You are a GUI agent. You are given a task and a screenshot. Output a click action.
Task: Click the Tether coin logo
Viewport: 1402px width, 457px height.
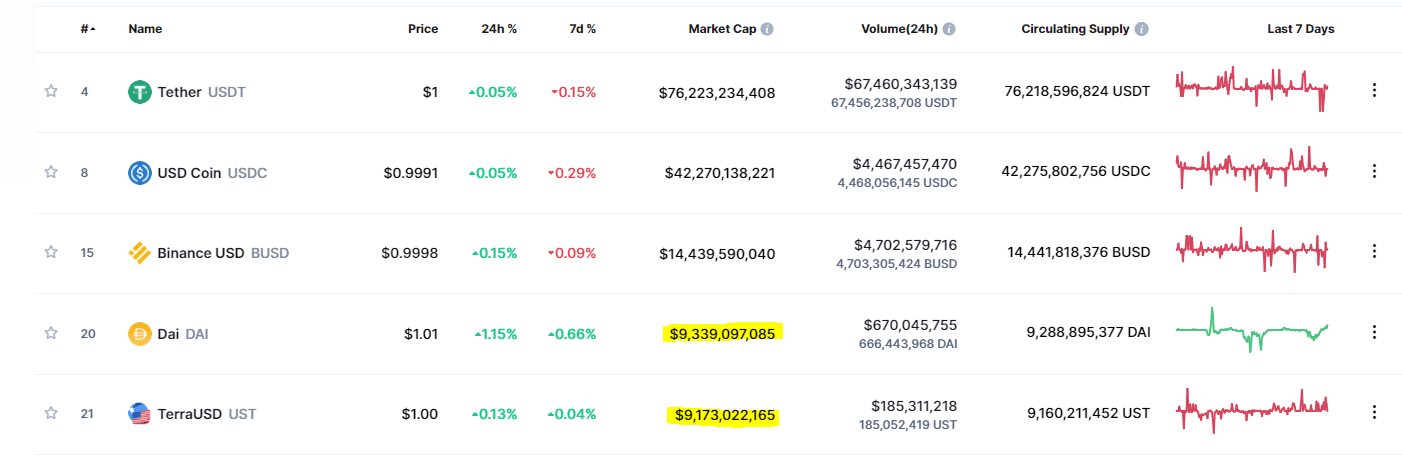click(140, 92)
